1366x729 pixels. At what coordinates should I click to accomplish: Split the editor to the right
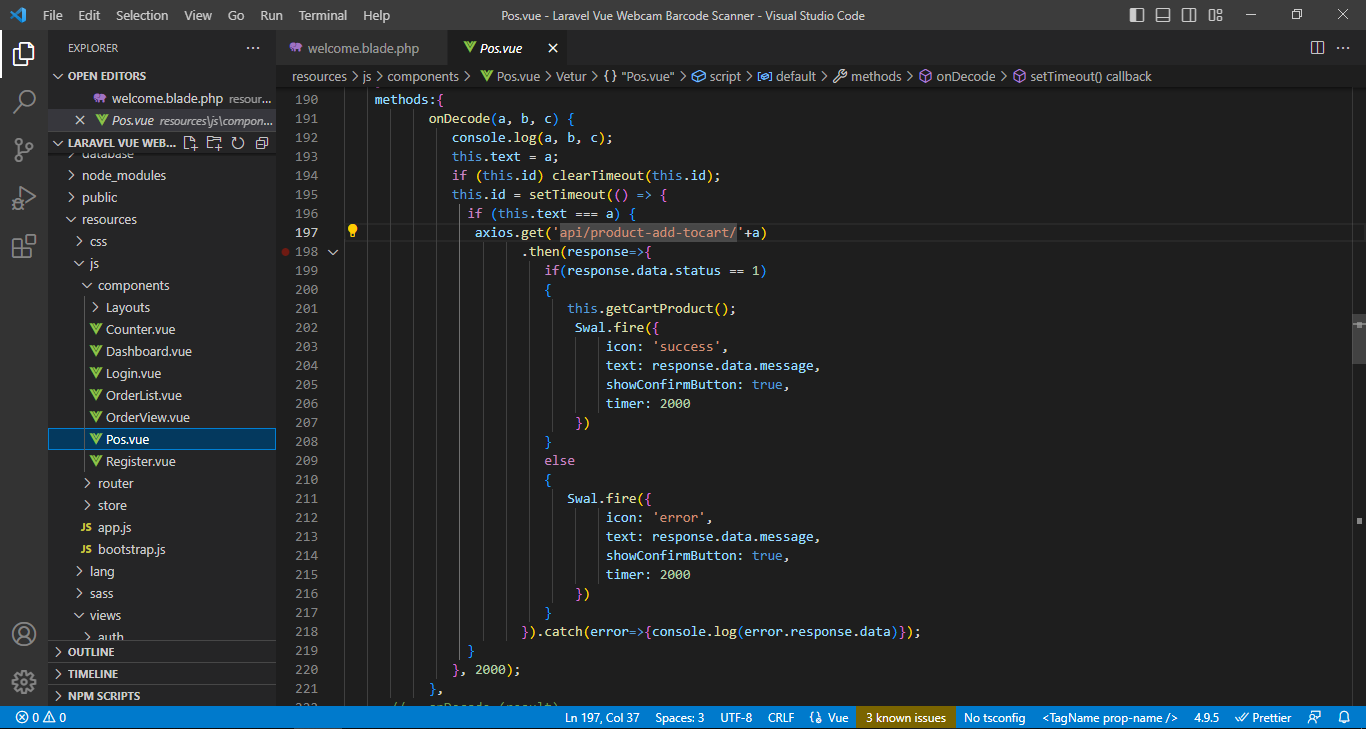point(1317,48)
